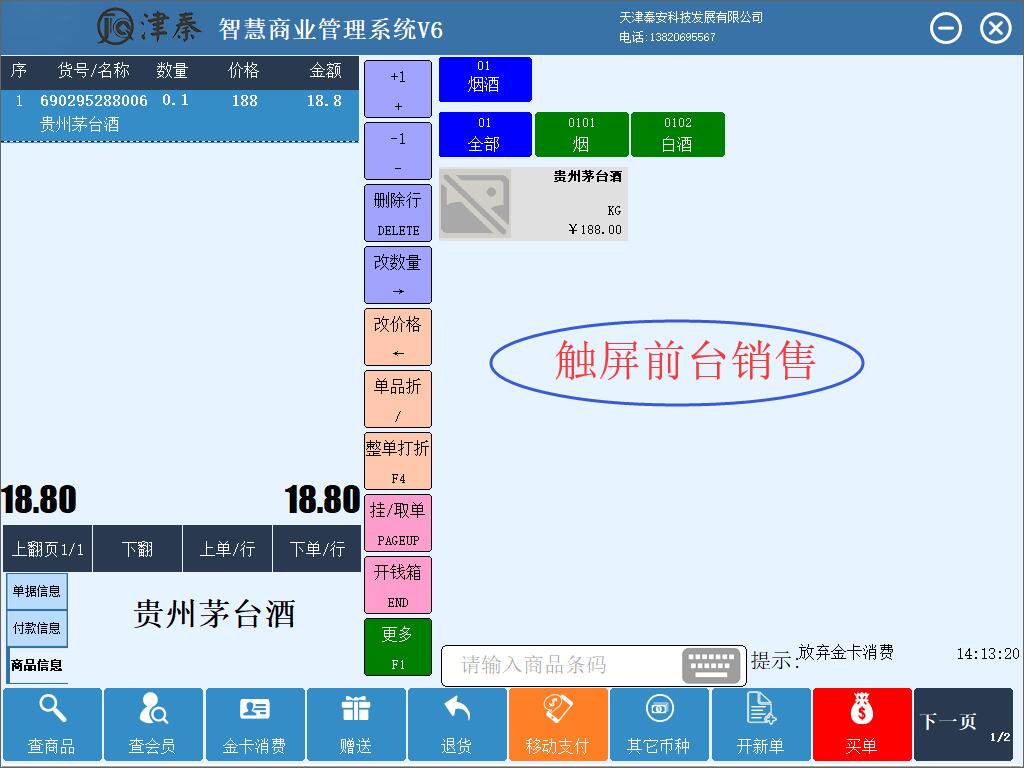
Task: Start a 退货 return transaction
Action: tap(457, 724)
